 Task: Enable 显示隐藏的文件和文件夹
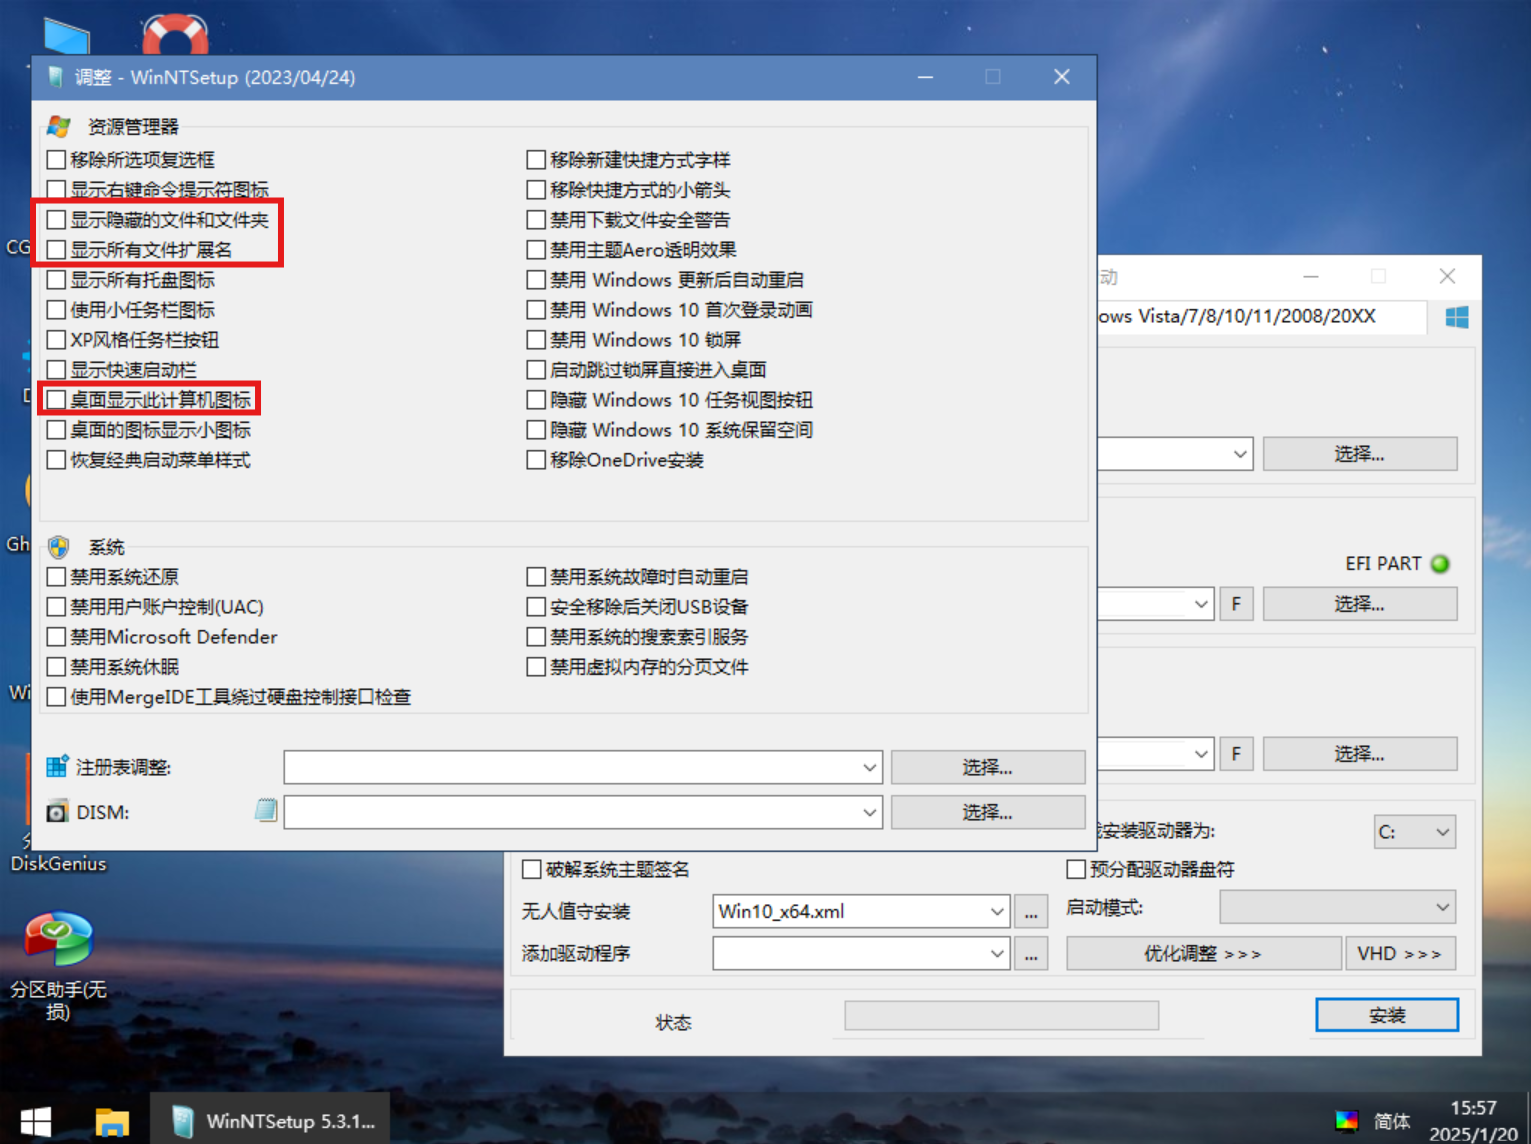[56, 219]
